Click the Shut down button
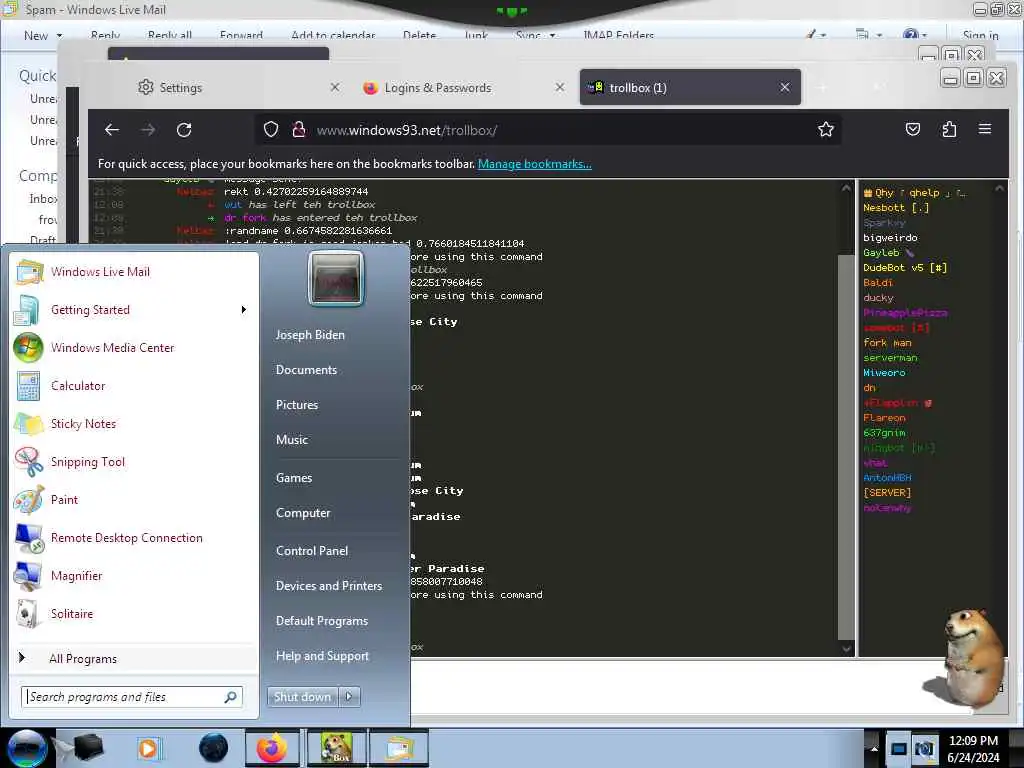Viewport: 1024px width, 768px height. click(303, 697)
